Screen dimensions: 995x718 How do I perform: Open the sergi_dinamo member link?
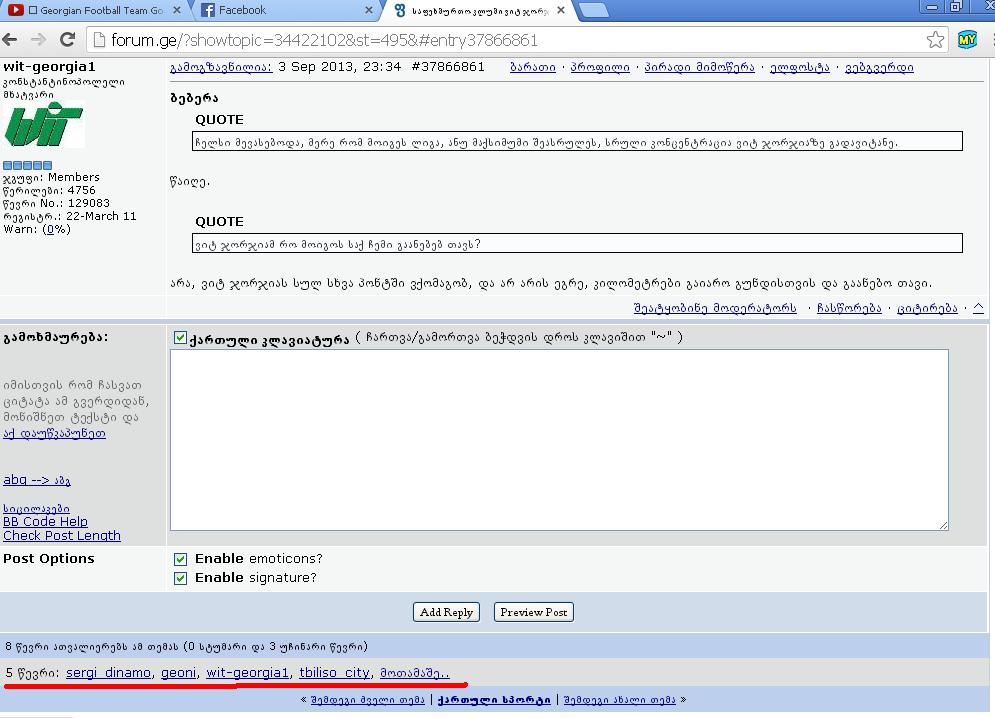pos(109,673)
